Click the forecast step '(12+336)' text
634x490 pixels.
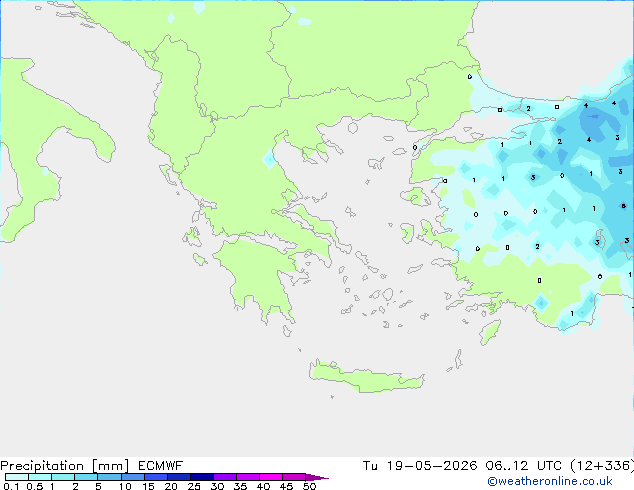click(602, 466)
